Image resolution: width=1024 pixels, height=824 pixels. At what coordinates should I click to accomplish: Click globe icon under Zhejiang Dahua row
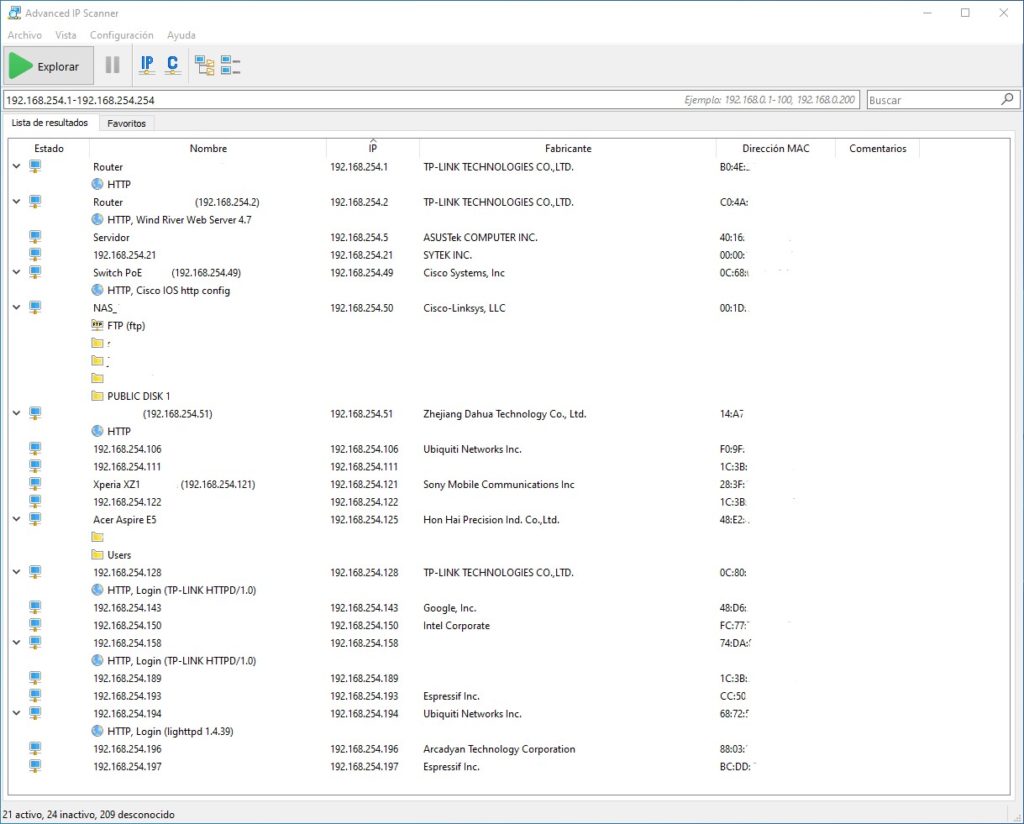pos(97,431)
